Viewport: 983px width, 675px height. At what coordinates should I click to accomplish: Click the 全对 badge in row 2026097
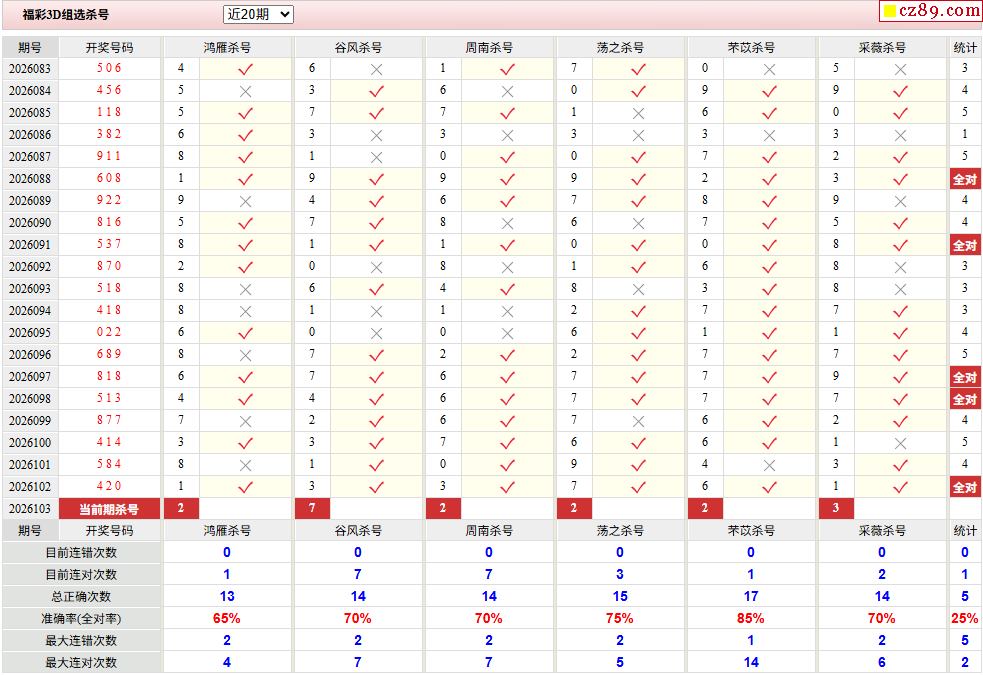click(x=965, y=377)
